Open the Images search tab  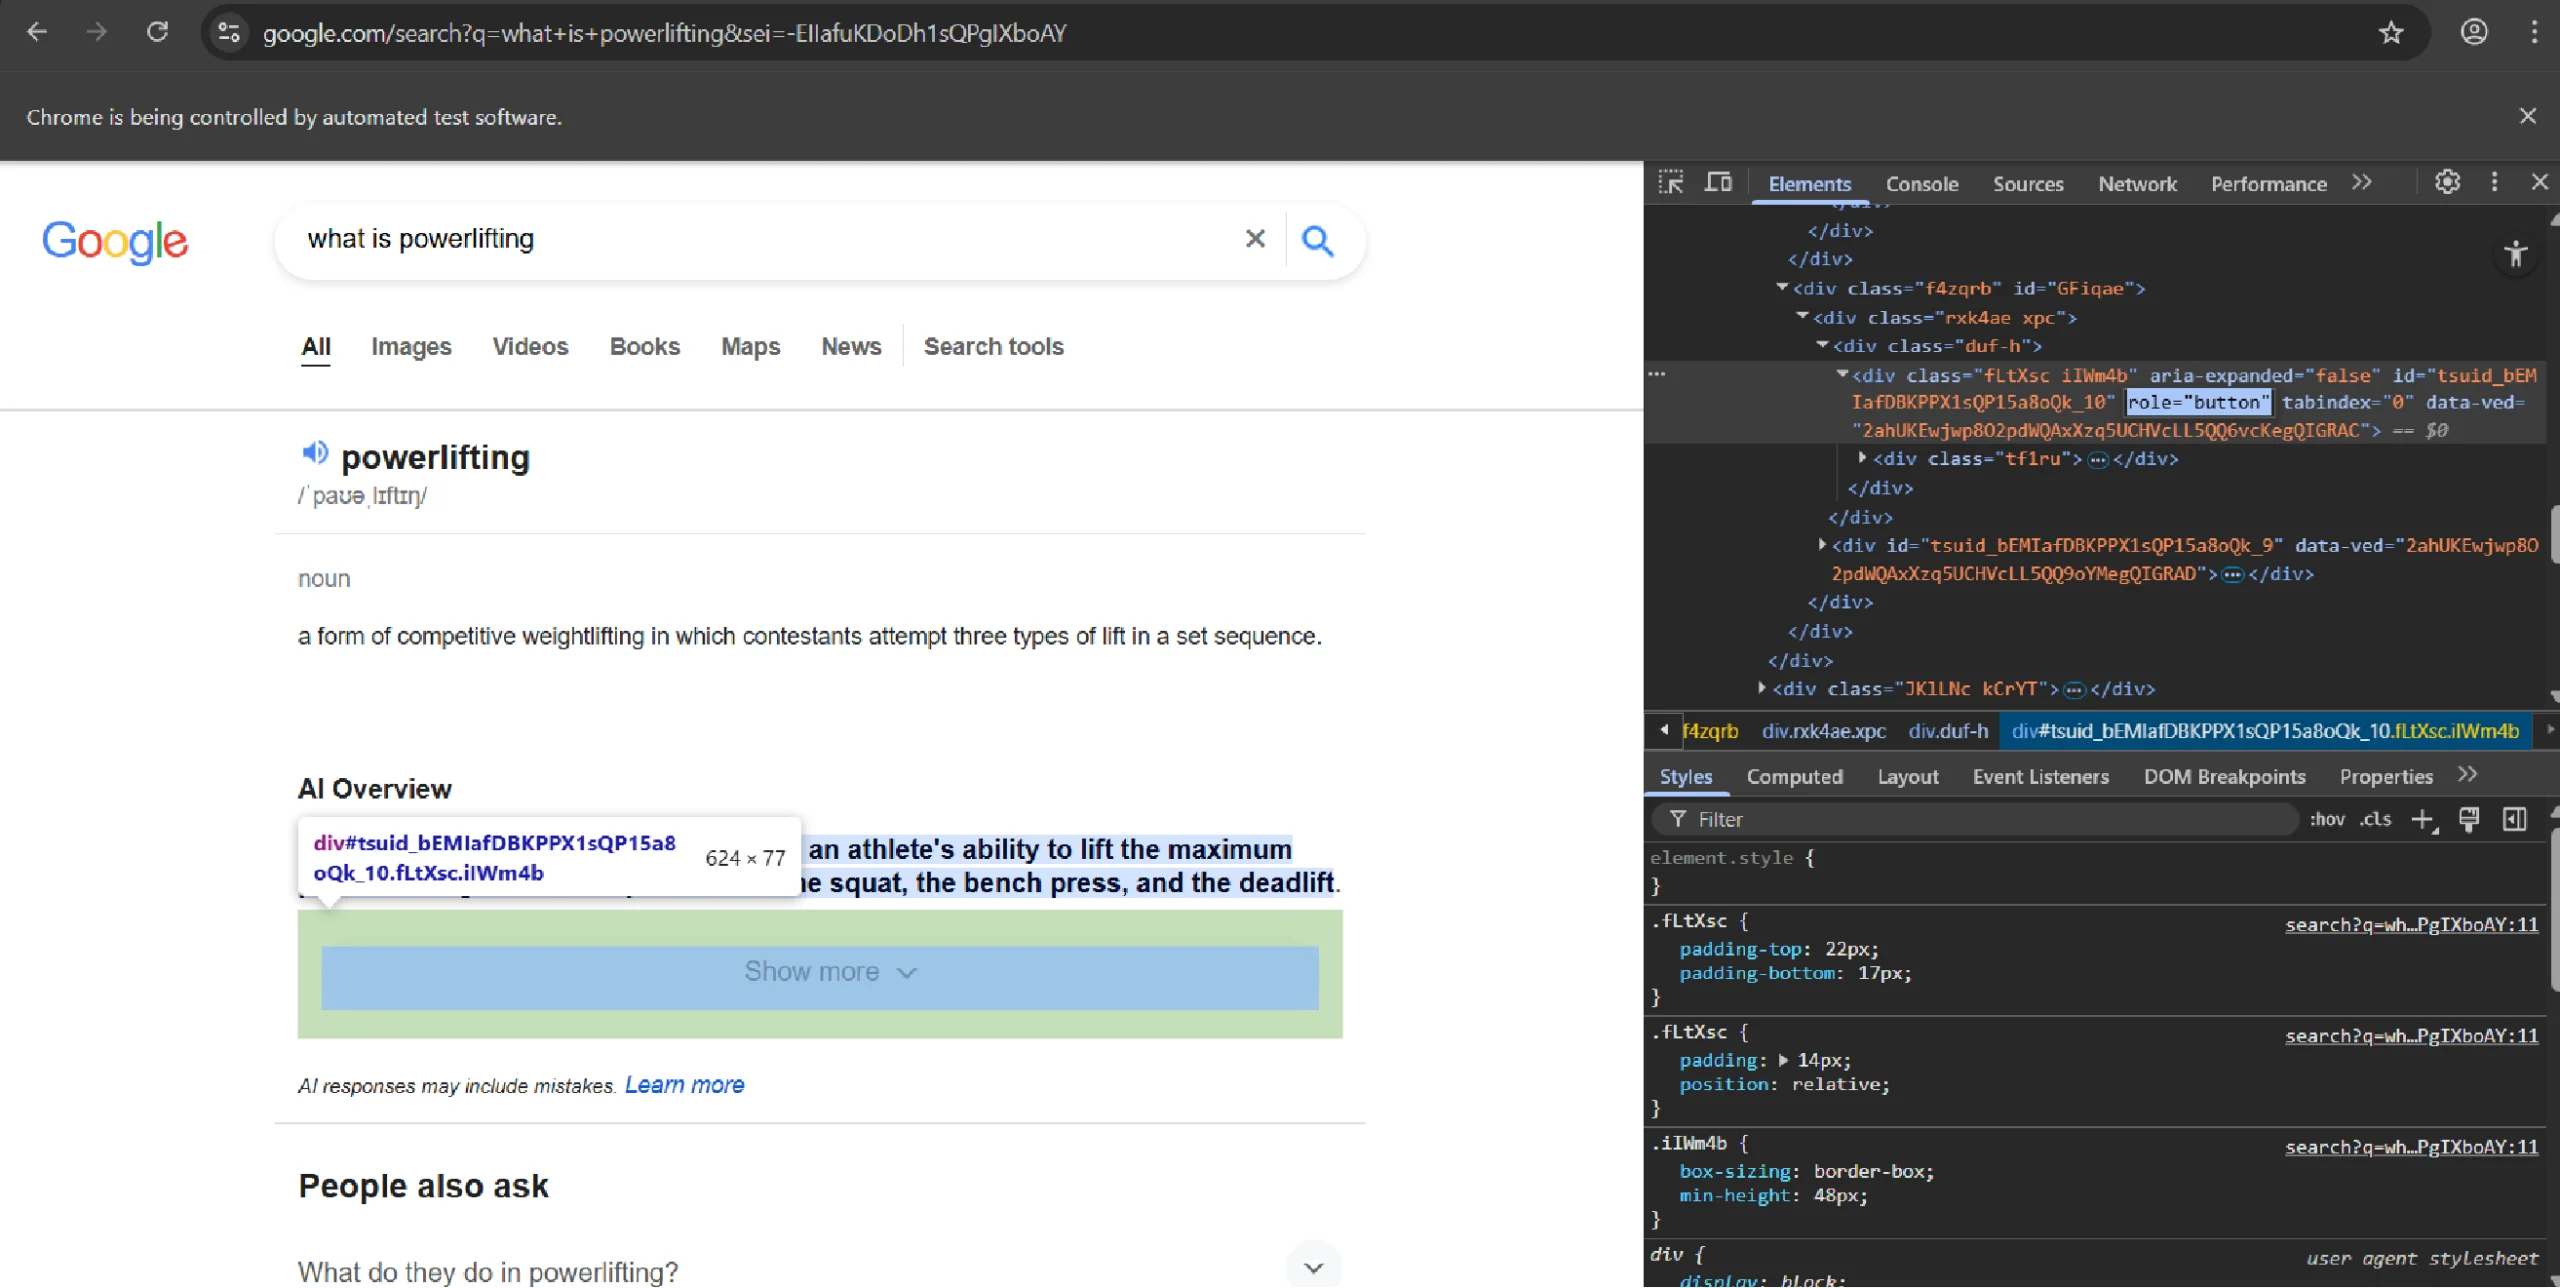[x=411, y=347]
